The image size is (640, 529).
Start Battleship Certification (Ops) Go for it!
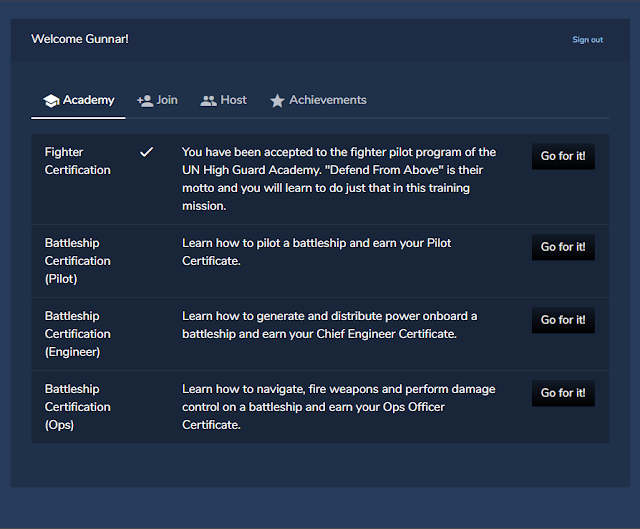(x=563, y=393)
